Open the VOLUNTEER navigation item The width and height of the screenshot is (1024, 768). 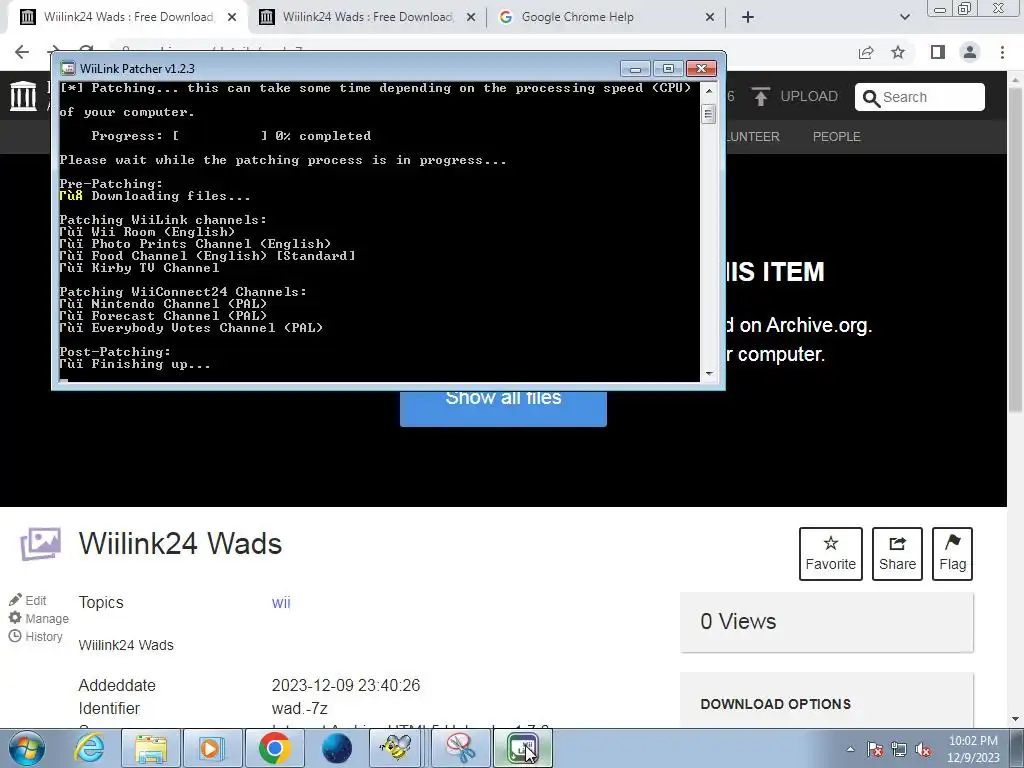tap(752, 136)
